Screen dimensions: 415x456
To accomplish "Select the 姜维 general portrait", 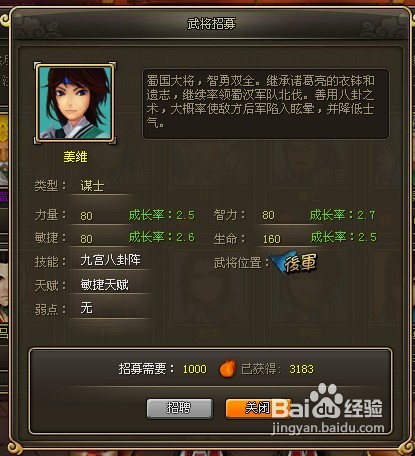I will (x=75, y=103).
